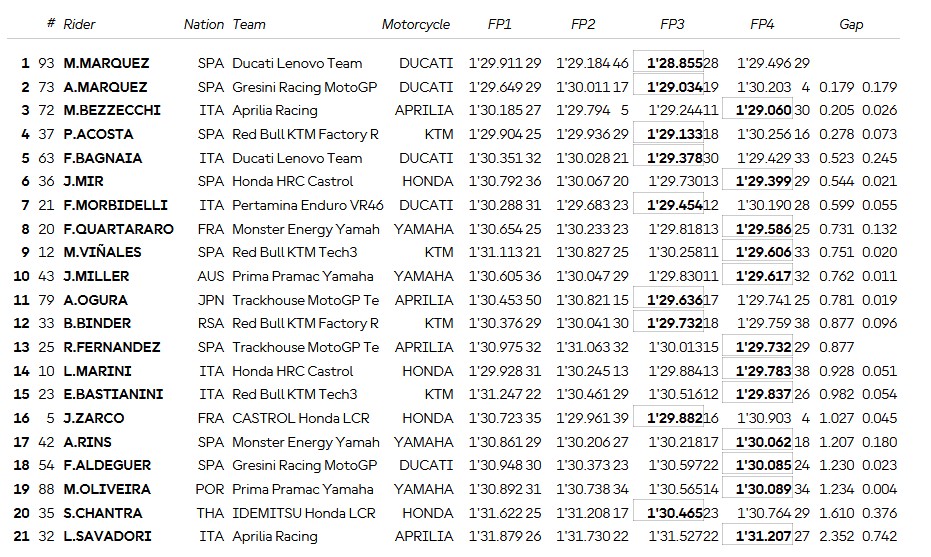The width and height of the screenshot is (931, 557).
Task: Click P.ACOSTA's highlighted 1'29.133 time
Action: 673,134
